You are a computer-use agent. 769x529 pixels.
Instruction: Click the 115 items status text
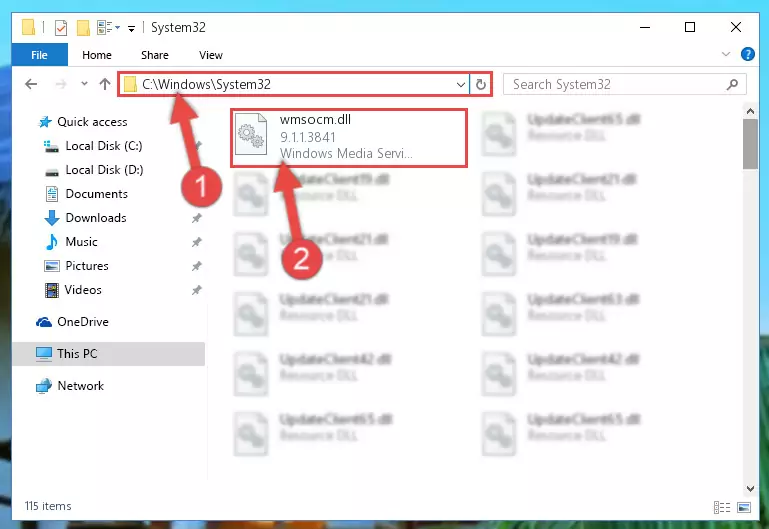click(48, 505)
